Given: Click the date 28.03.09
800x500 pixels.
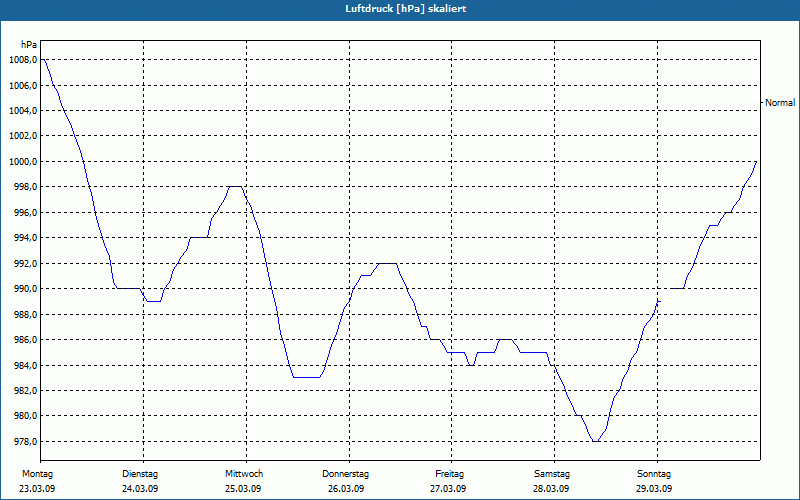Looking at the screenshot, I should pos(551,489).
